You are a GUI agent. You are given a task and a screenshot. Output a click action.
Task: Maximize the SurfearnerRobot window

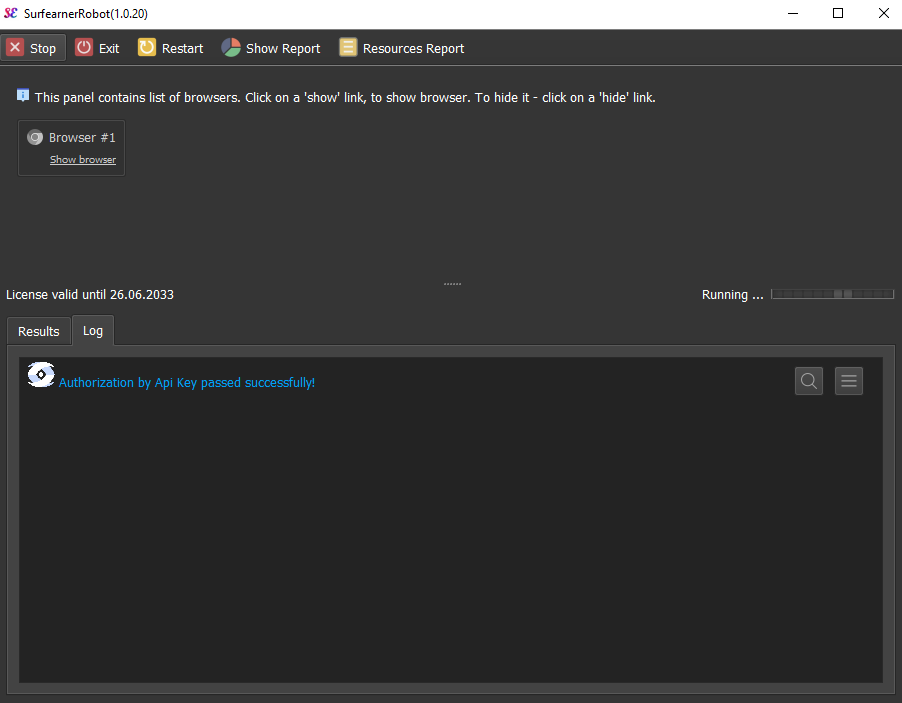[838, 13]
